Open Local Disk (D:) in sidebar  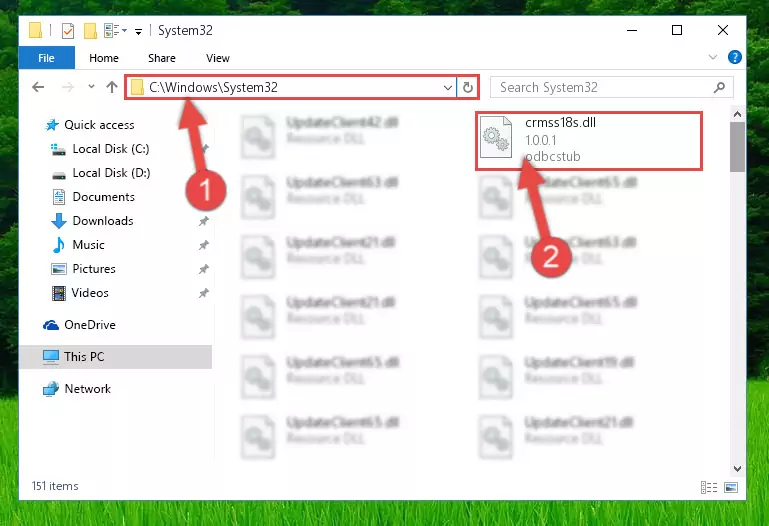coord(111,173)
